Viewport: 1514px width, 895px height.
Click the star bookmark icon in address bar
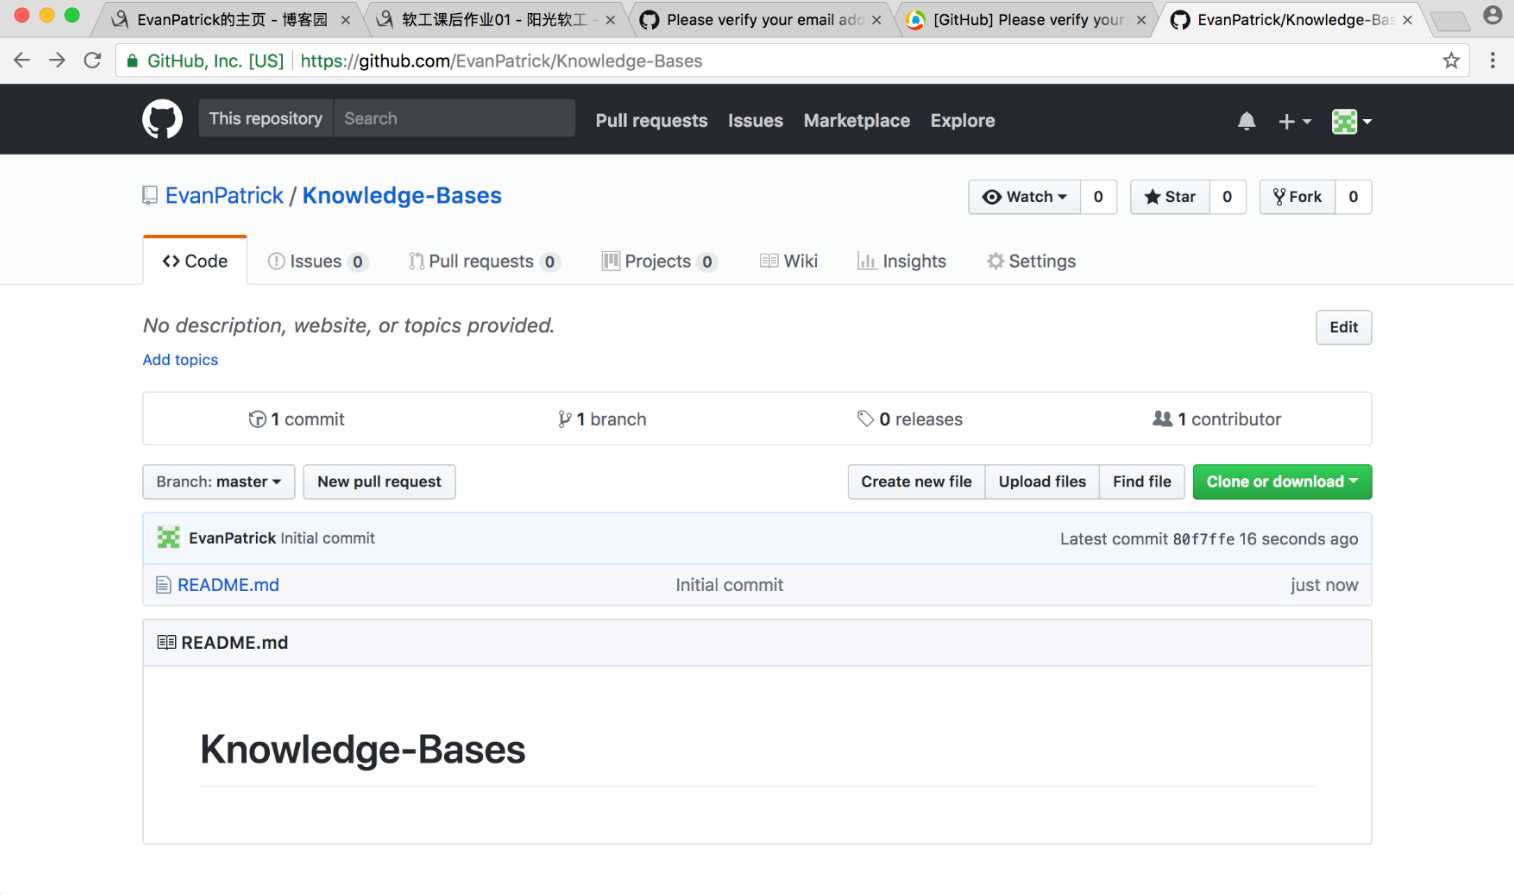point(1451,61)
